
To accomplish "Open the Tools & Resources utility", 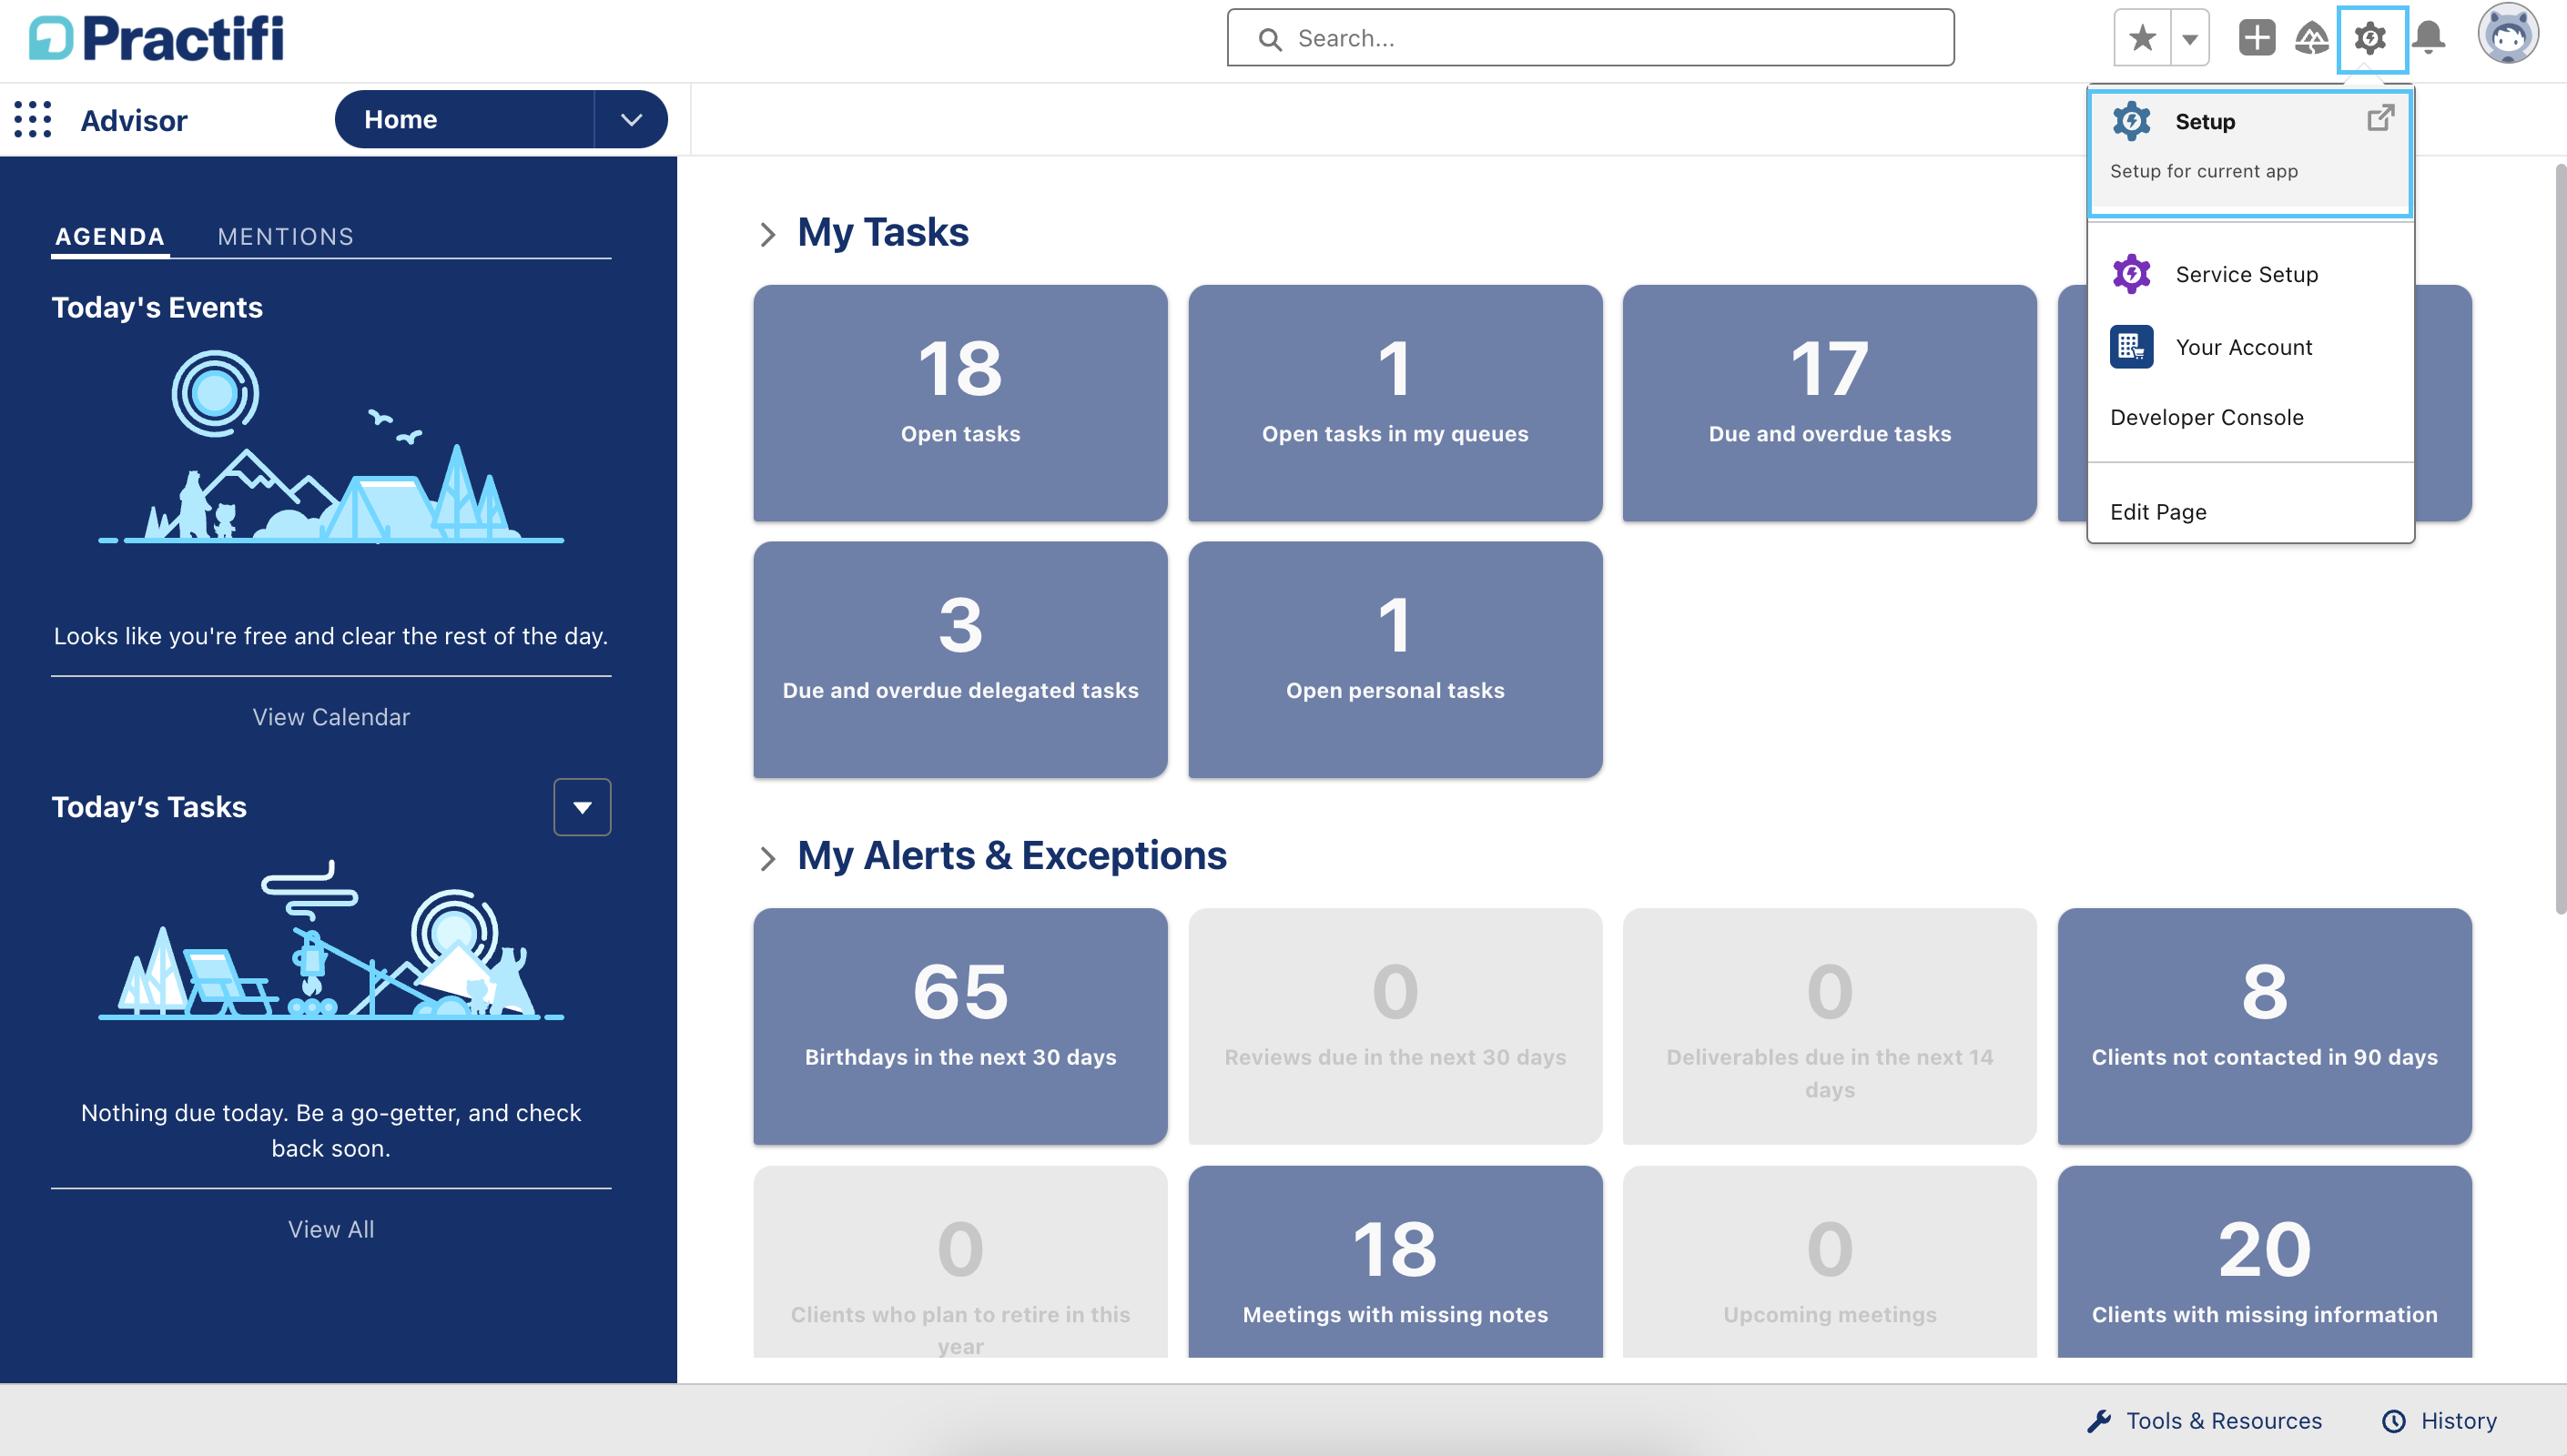I will pos(2204,1421).
